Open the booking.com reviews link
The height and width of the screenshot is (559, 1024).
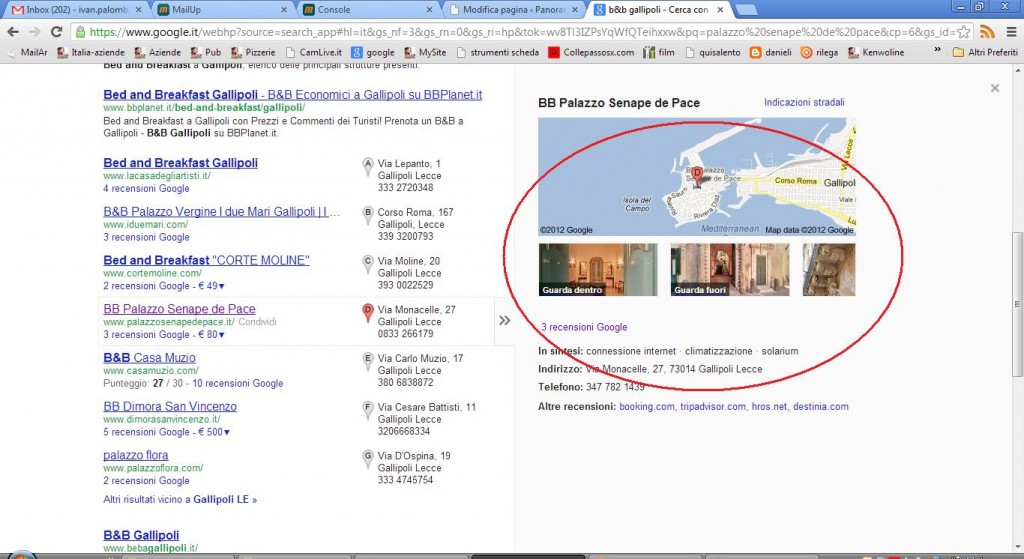(647, 407)
